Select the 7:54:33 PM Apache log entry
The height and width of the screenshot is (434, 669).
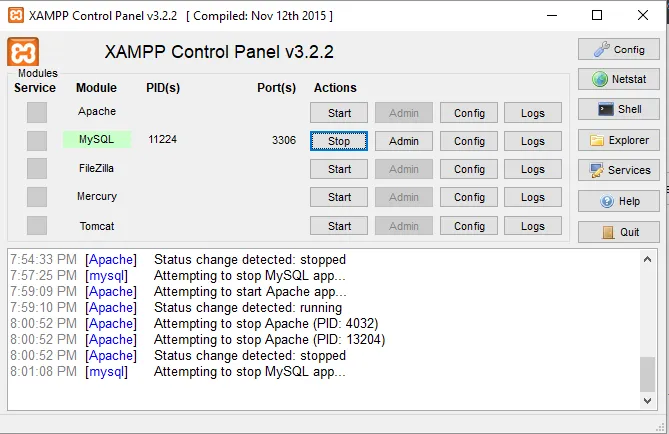click(178, 259)
